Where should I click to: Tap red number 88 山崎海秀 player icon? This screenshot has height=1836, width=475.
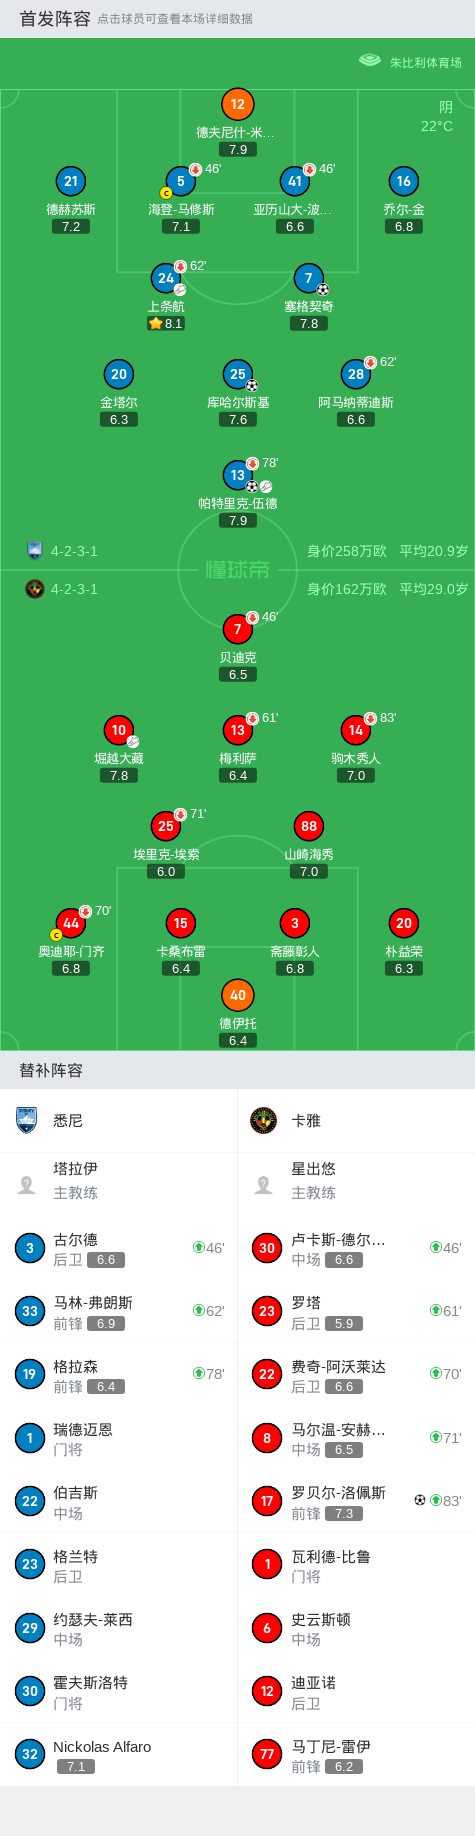pos(309,826)
